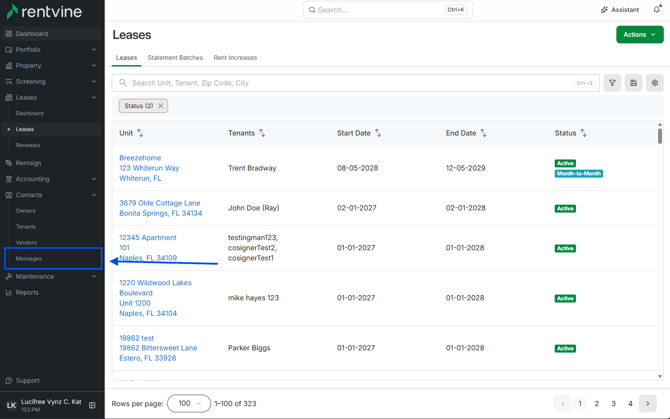Open the Rows per page dropdown
The image size is (670, 419).
(189, 404)
